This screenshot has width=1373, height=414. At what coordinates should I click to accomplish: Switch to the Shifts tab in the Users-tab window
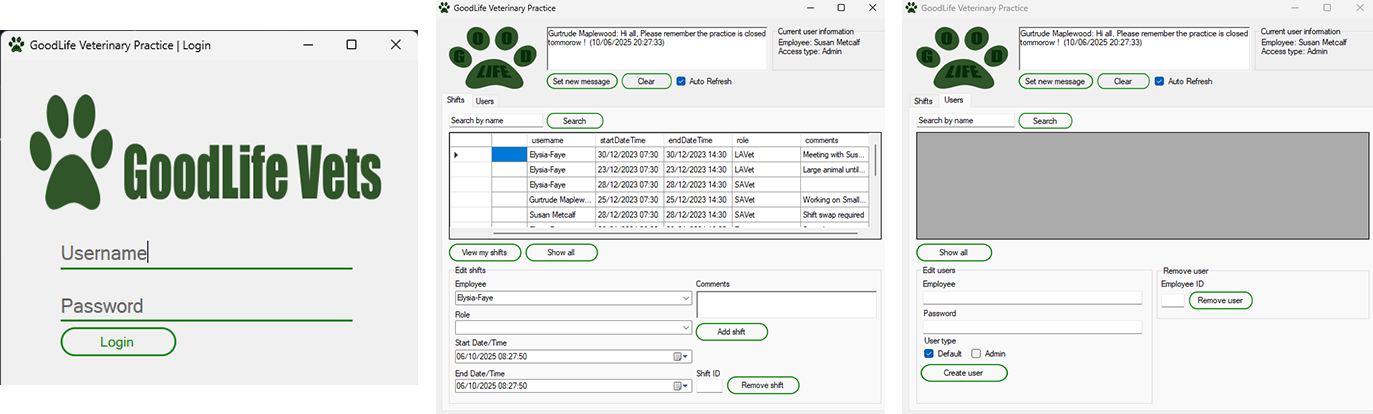[x=923, y=101]
